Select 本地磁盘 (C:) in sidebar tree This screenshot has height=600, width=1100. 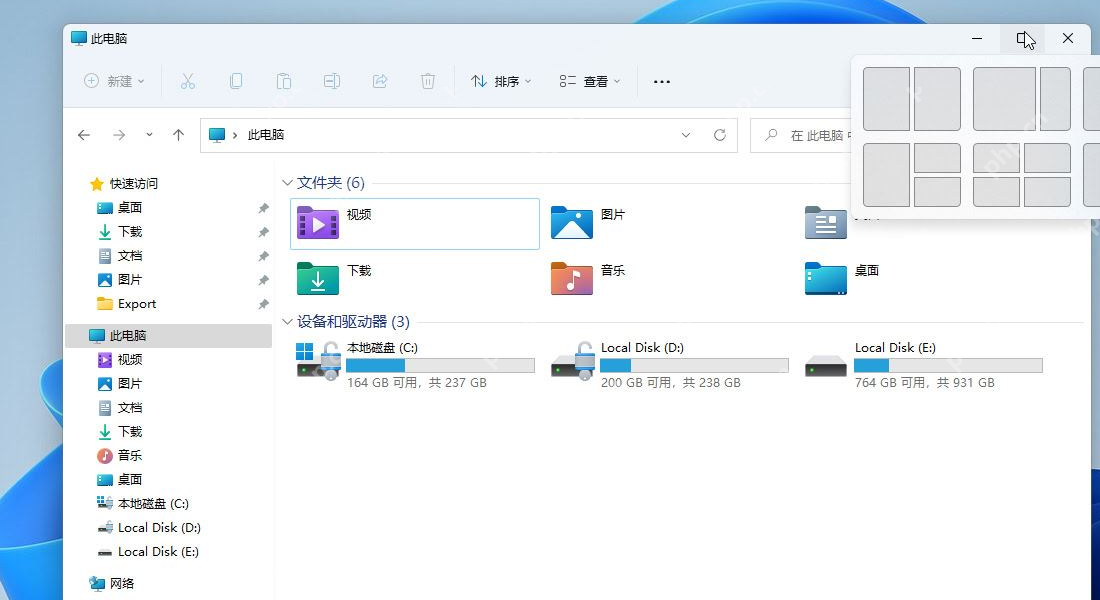click(x=153, y=503)
